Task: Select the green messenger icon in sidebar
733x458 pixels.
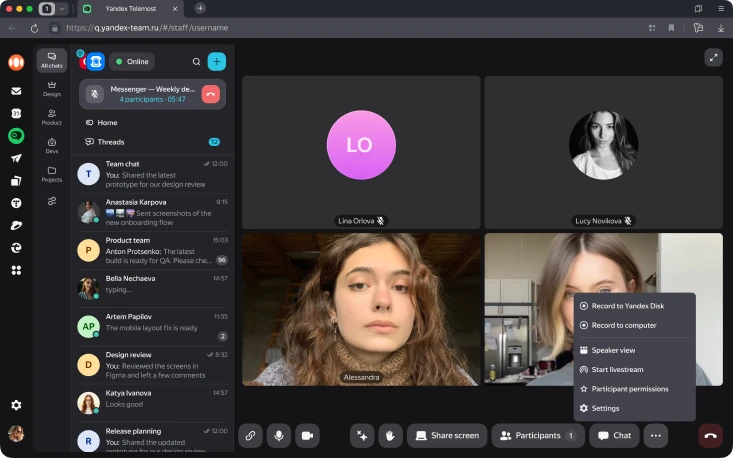Action: (16, 136)
